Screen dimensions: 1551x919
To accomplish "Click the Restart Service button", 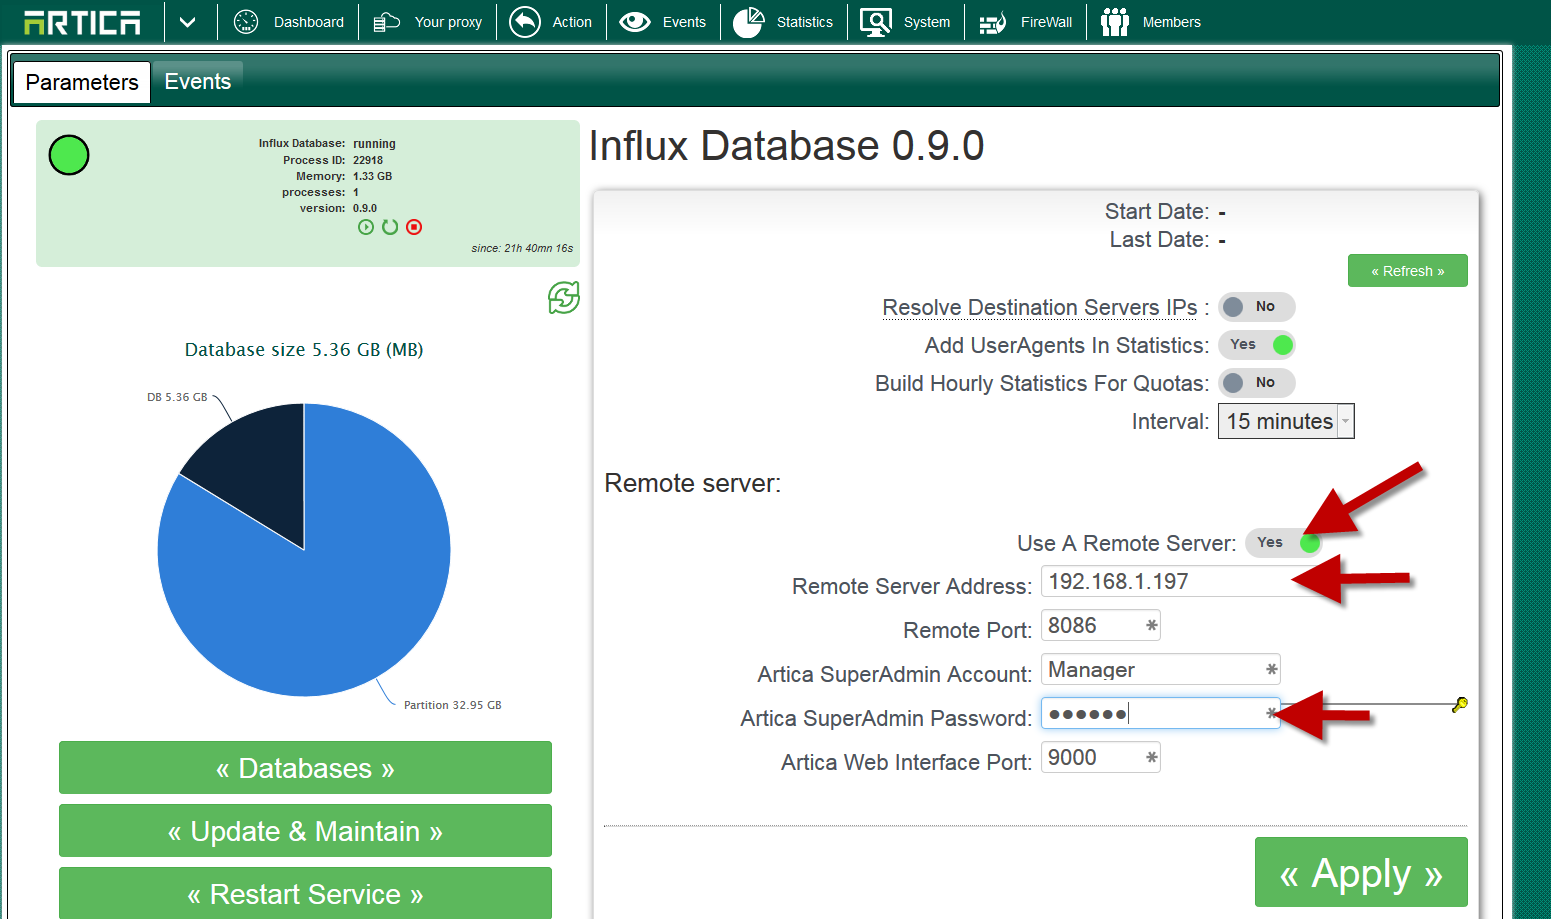I will (305, 893).
